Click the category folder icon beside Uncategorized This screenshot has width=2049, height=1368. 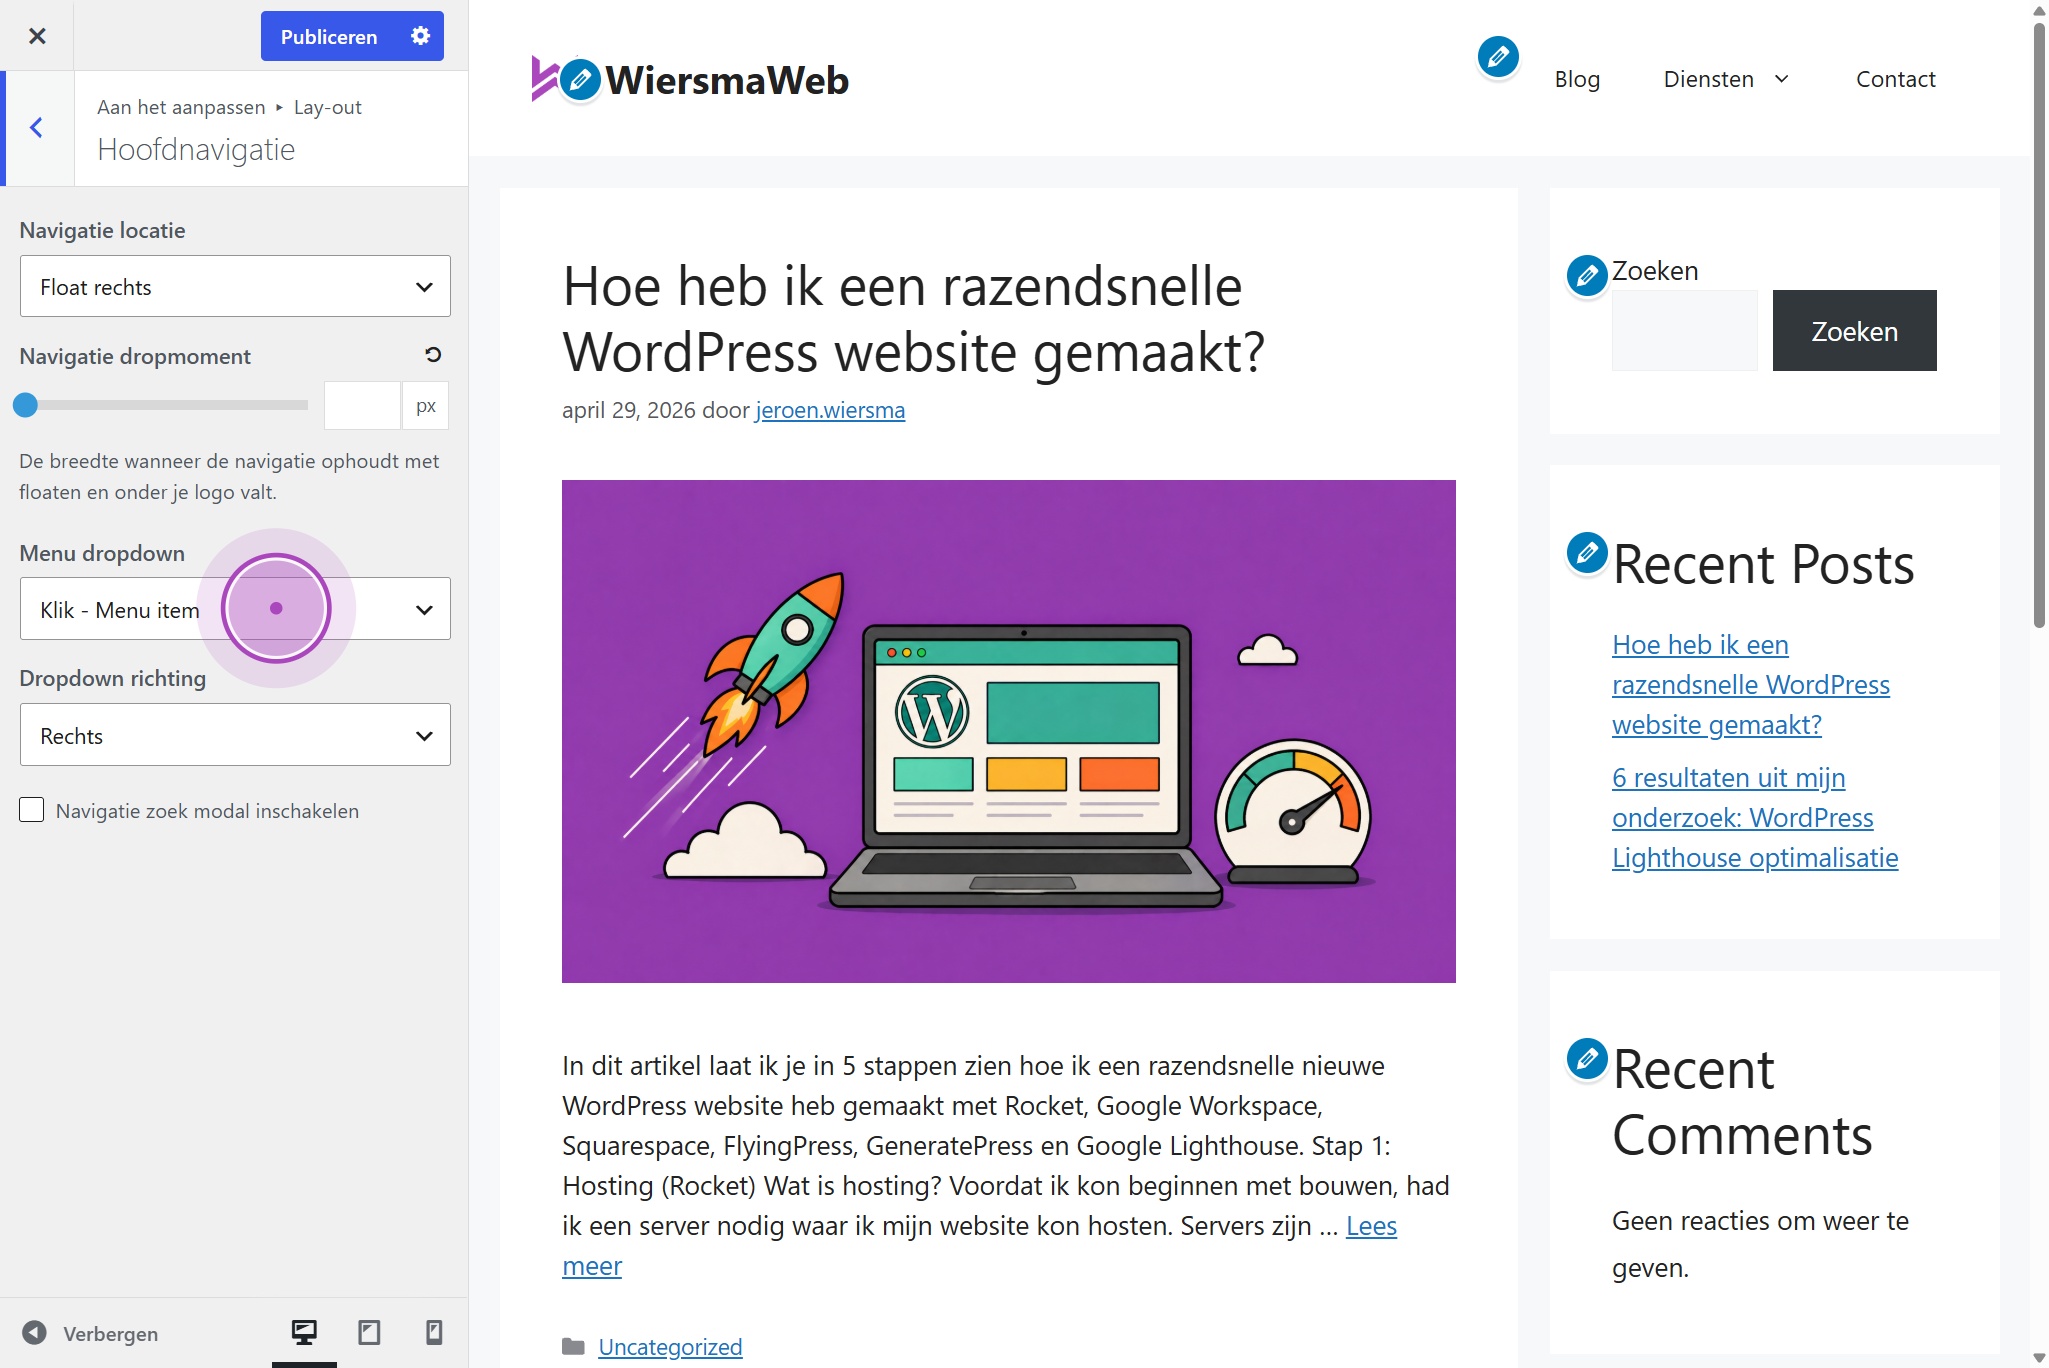[x=573, y=1347]
